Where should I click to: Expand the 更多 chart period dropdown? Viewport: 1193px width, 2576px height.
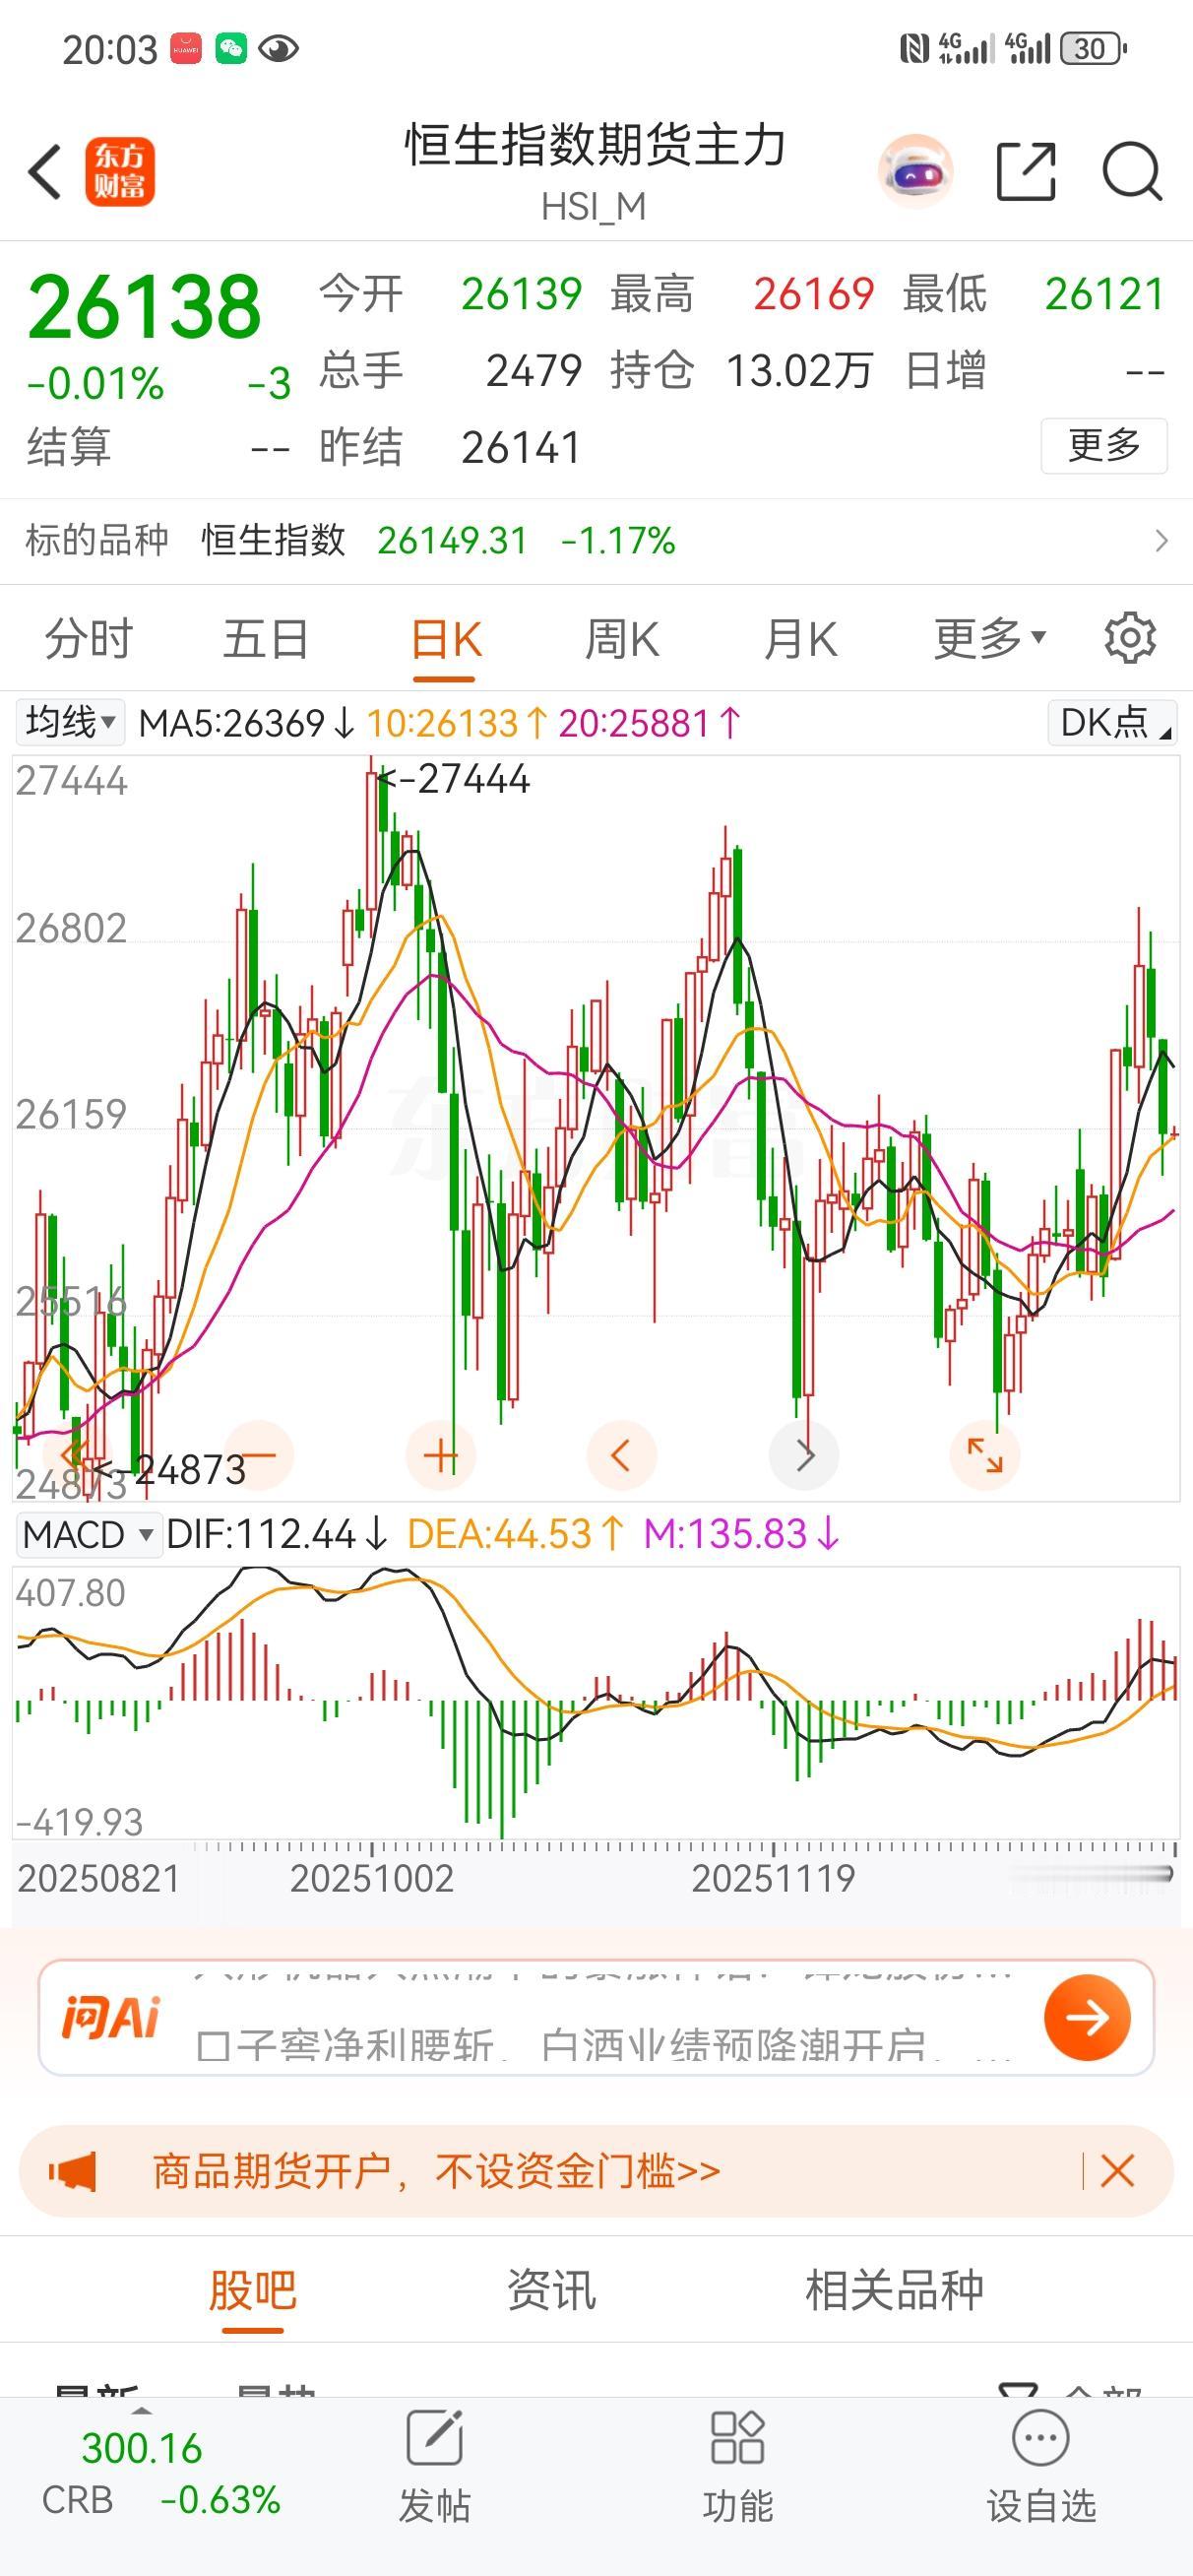point(989,638)
